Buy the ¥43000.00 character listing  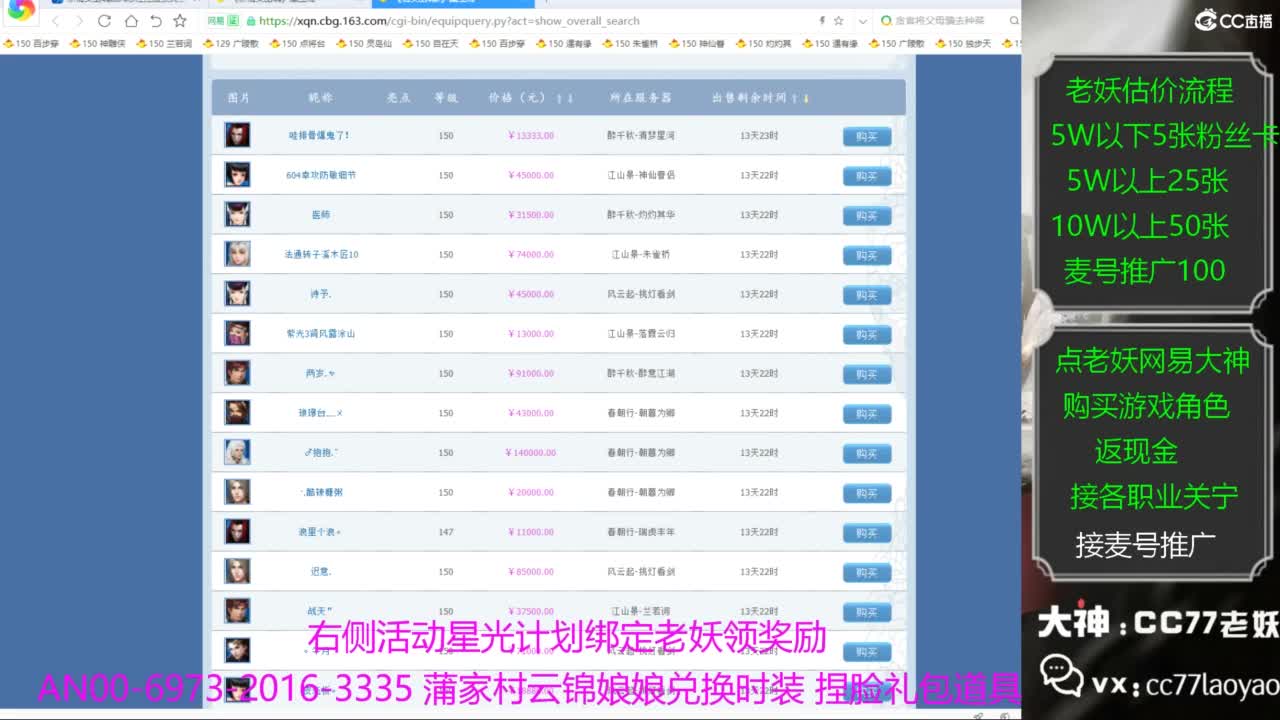click(x=867, y=414)
